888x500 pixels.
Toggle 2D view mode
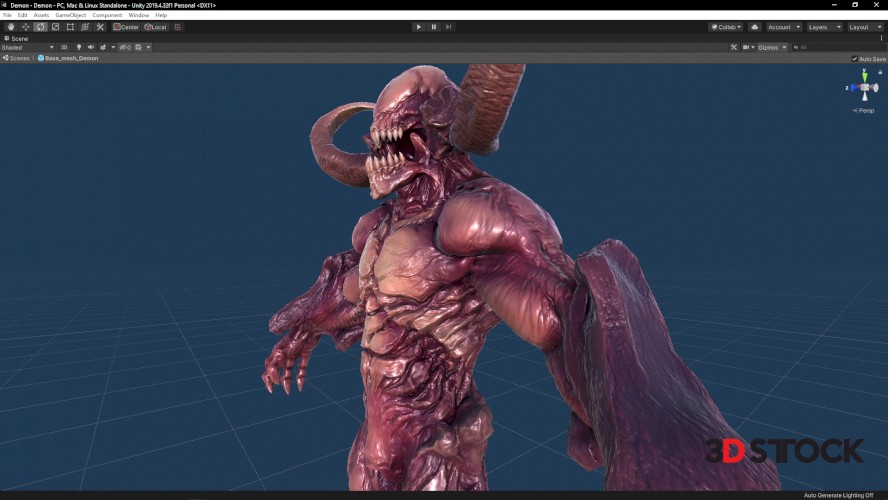click(x=64, y=48)
